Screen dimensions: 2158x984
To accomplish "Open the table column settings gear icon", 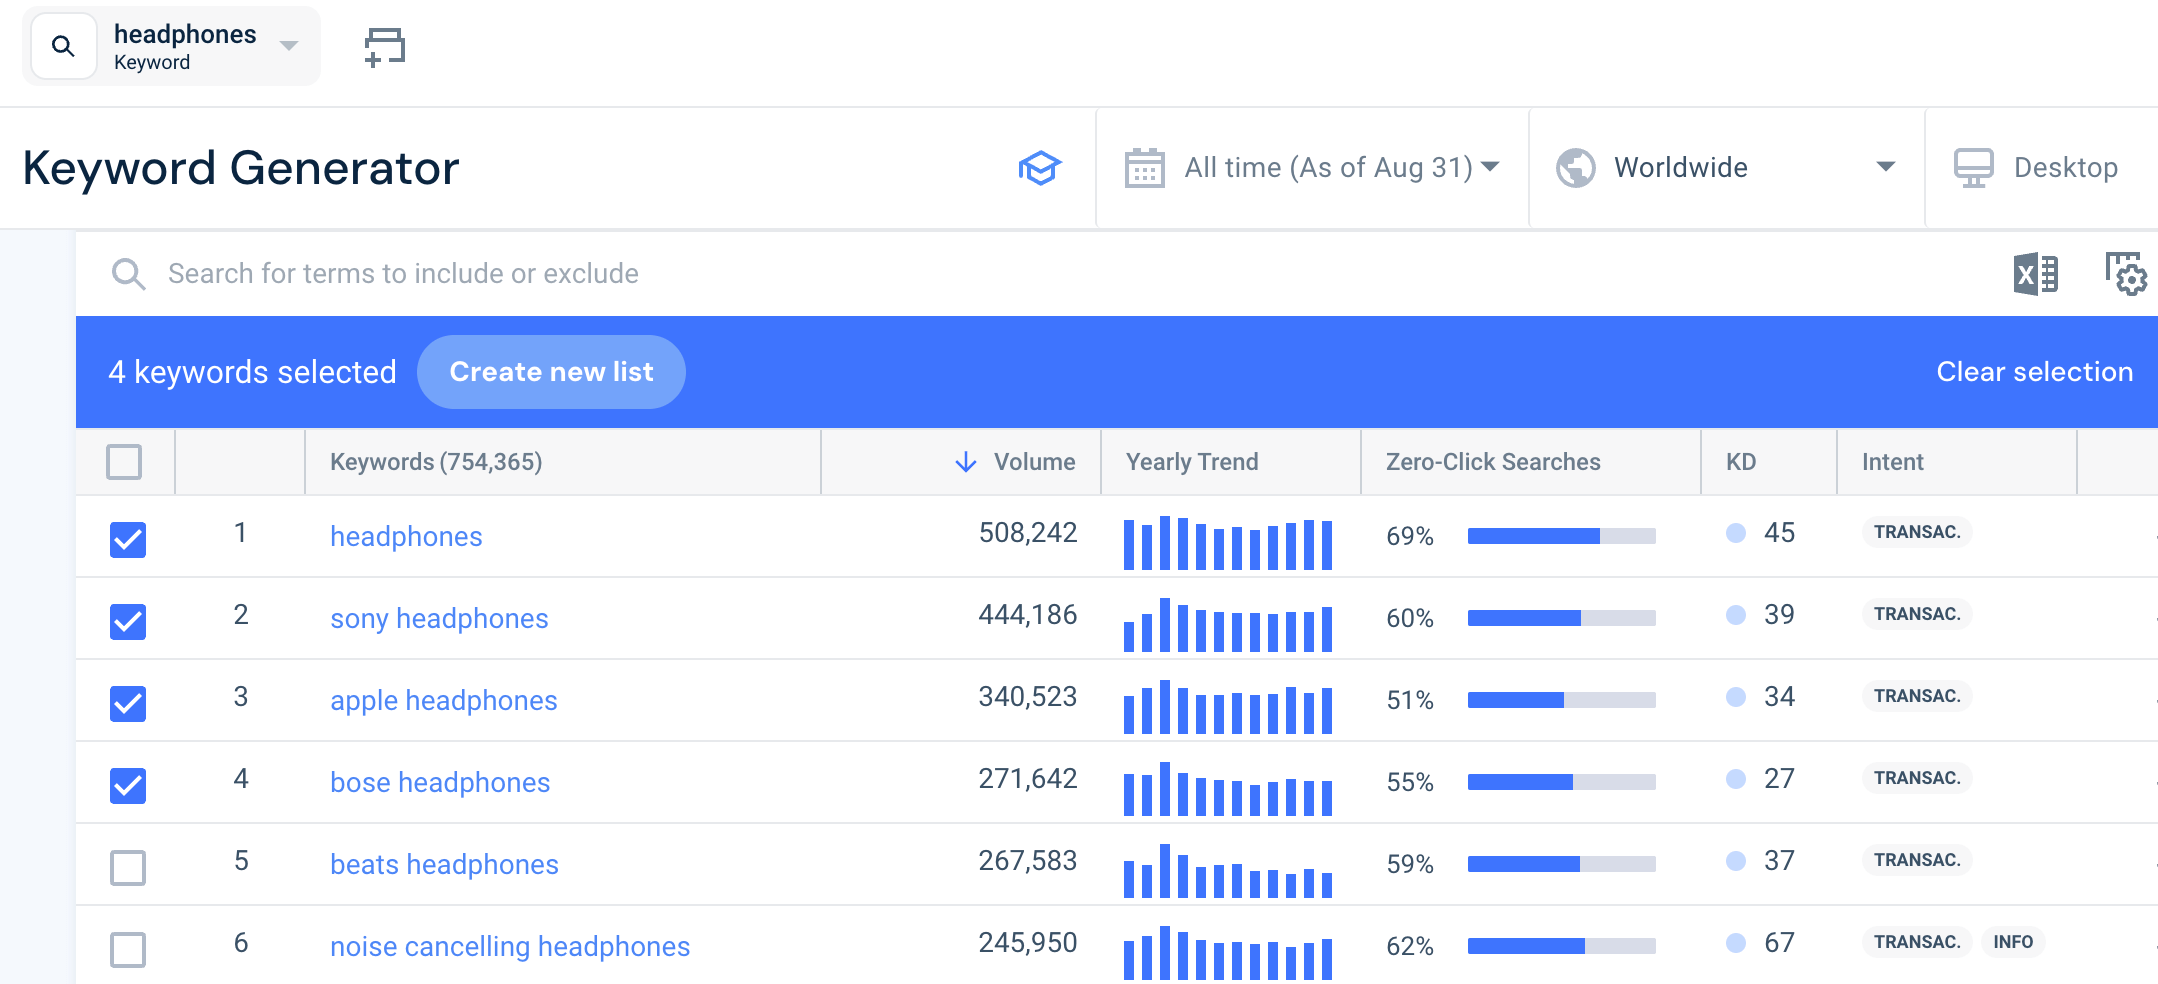I will pyautogui.click(x=2126, y=273).
